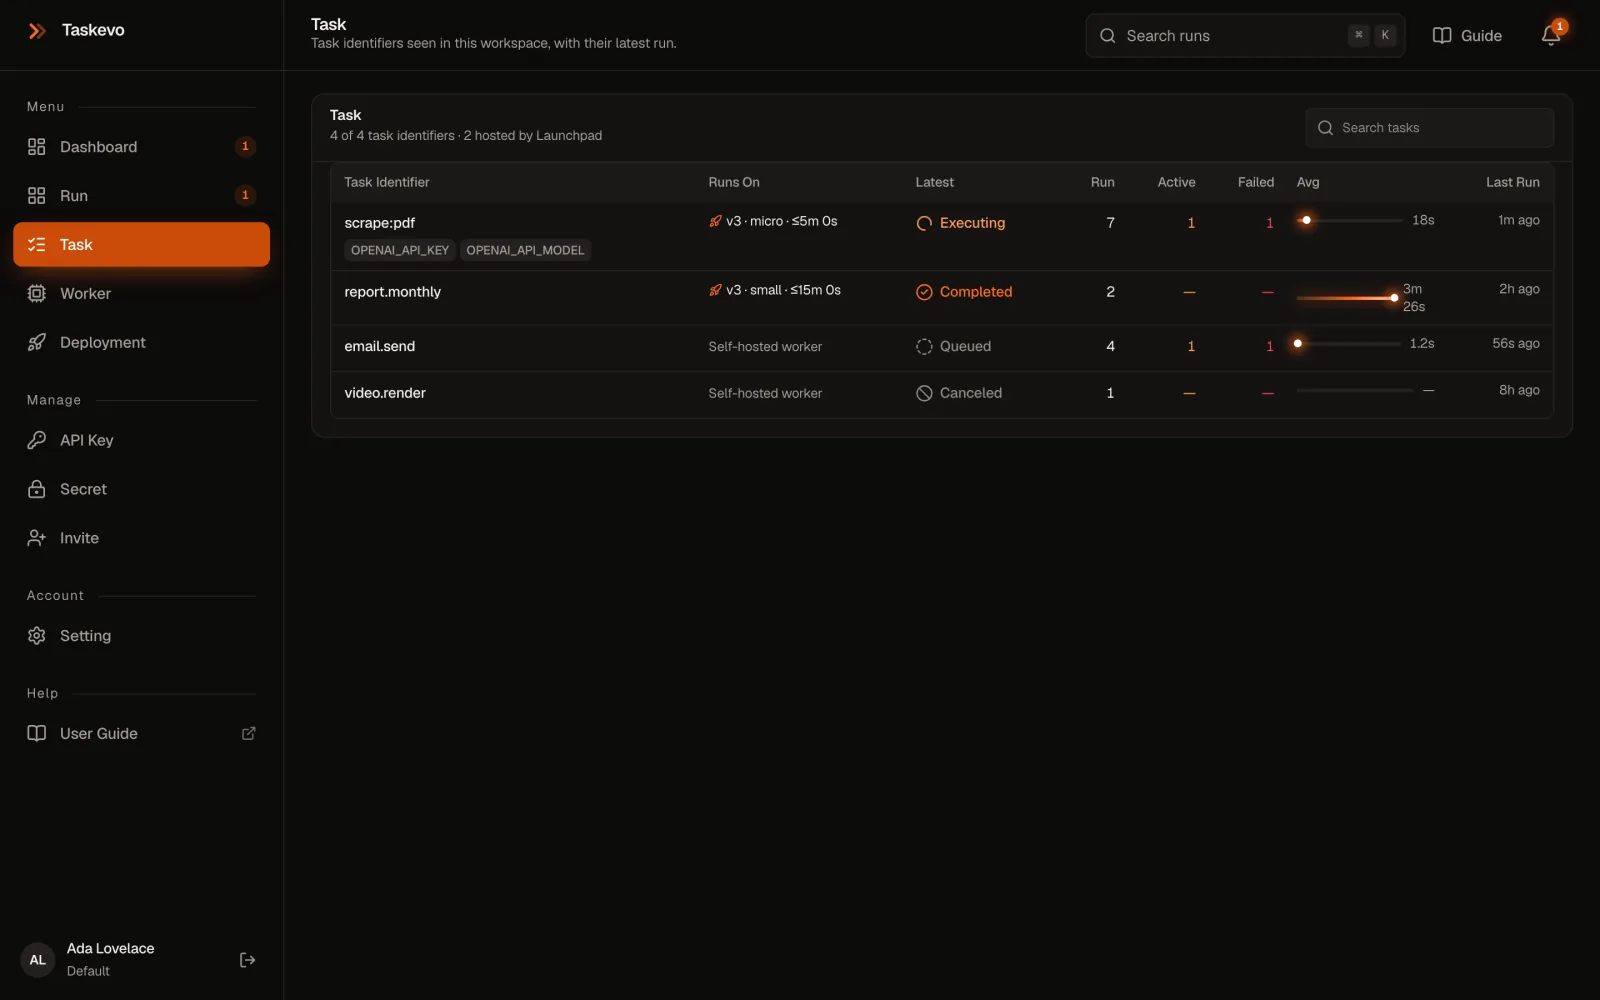Click the Deployment rocket icon

click(37, 343)
